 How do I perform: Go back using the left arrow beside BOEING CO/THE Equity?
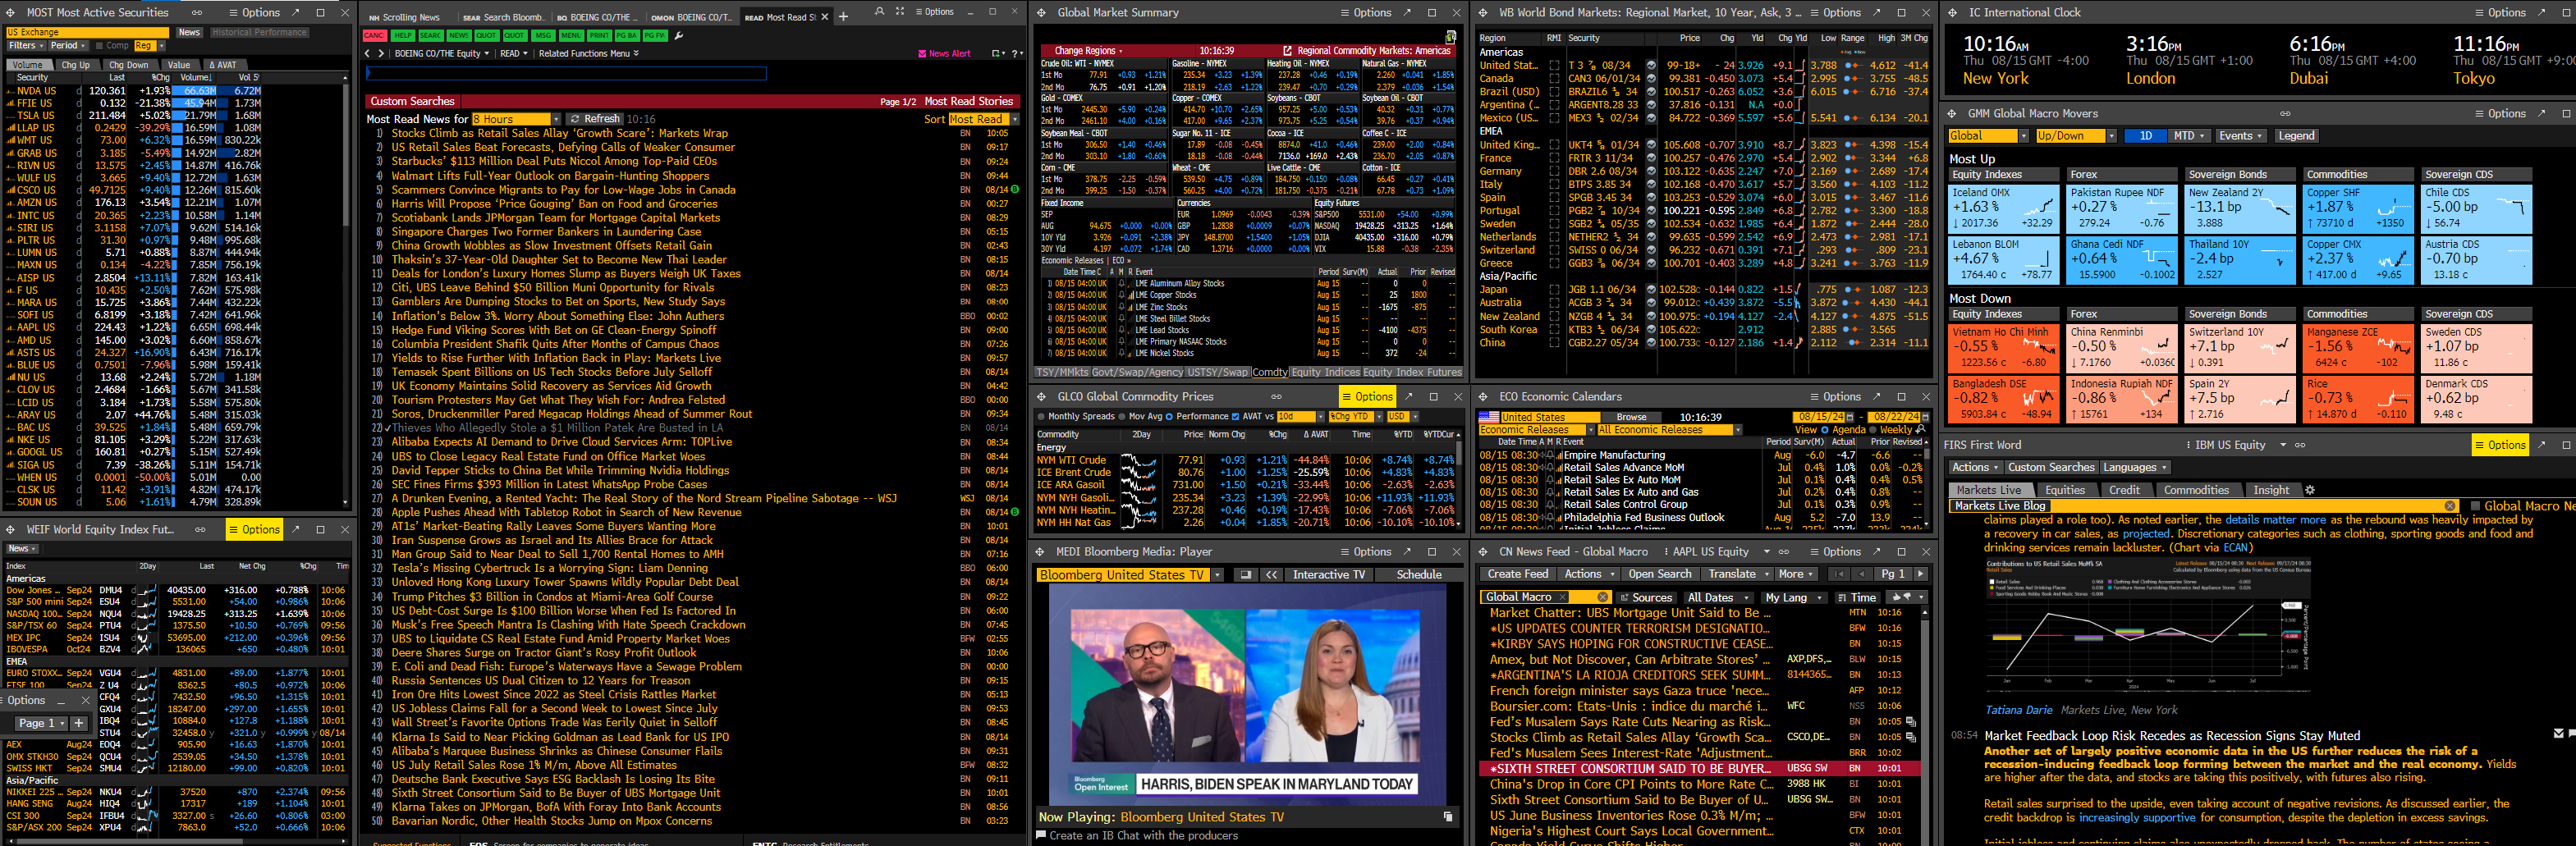coord(368,54)
